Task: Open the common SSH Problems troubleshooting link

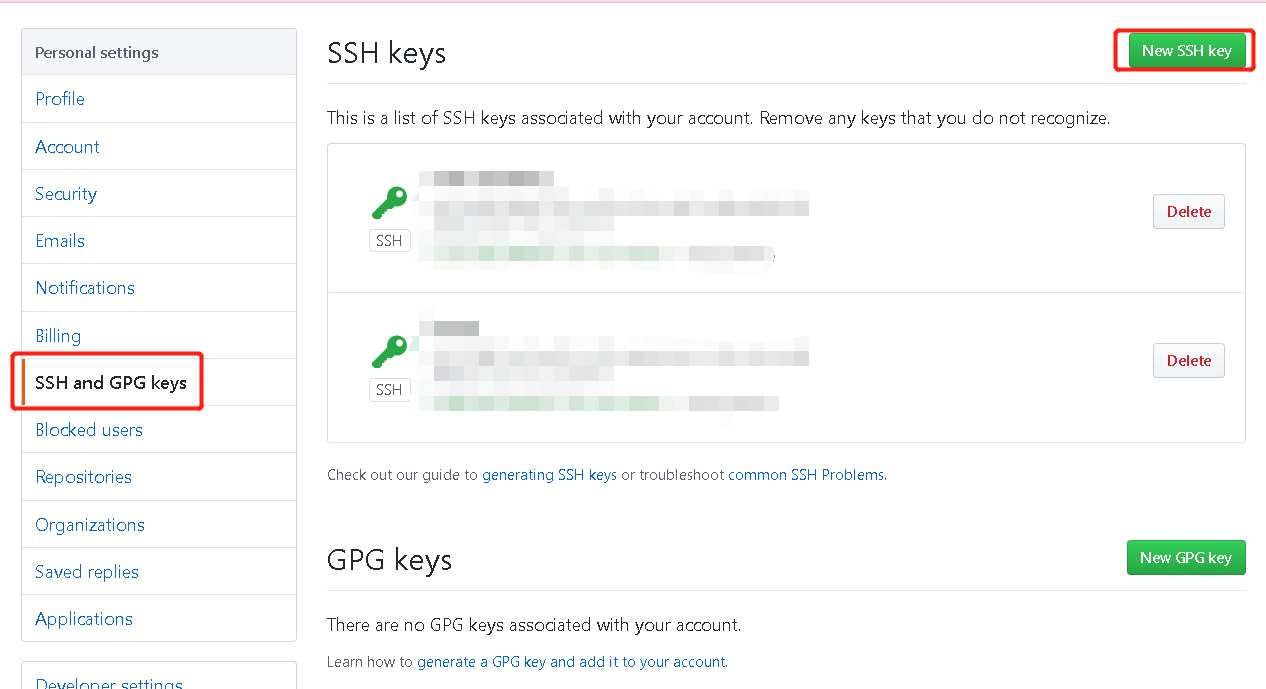Action: click(x=805, y=474)
